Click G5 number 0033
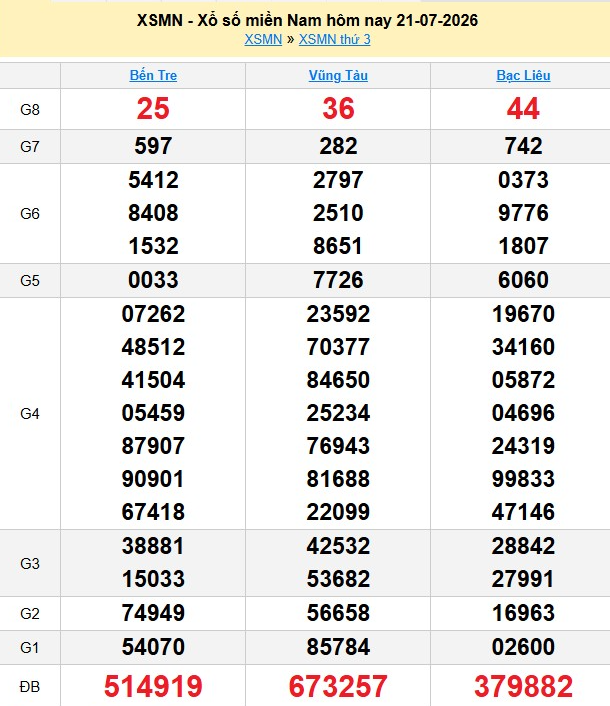The image size is (610, 706). click(153, 280)
